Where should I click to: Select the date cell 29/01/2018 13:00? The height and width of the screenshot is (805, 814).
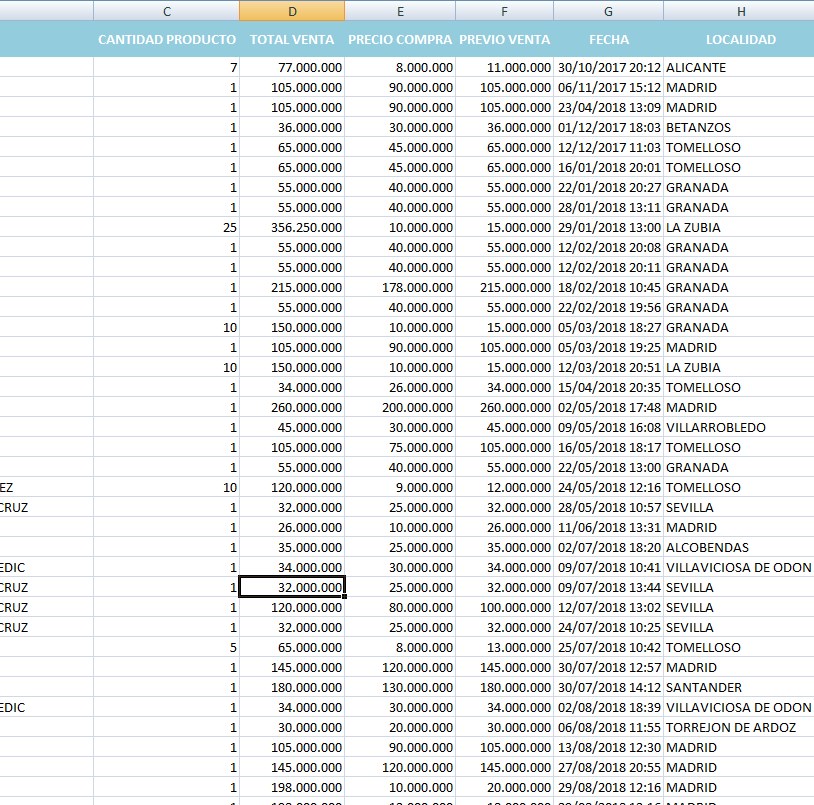[x=608, y=228]
